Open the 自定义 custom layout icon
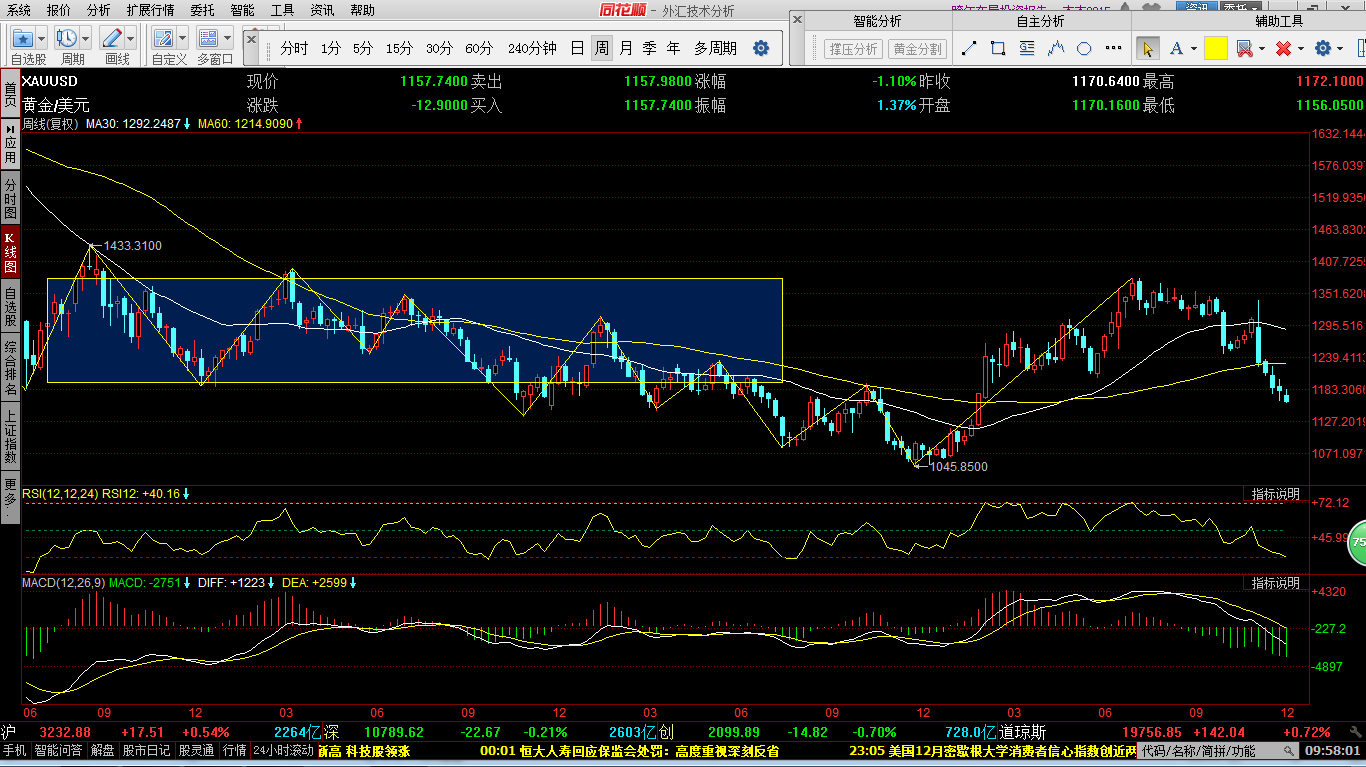 (163, 39)
